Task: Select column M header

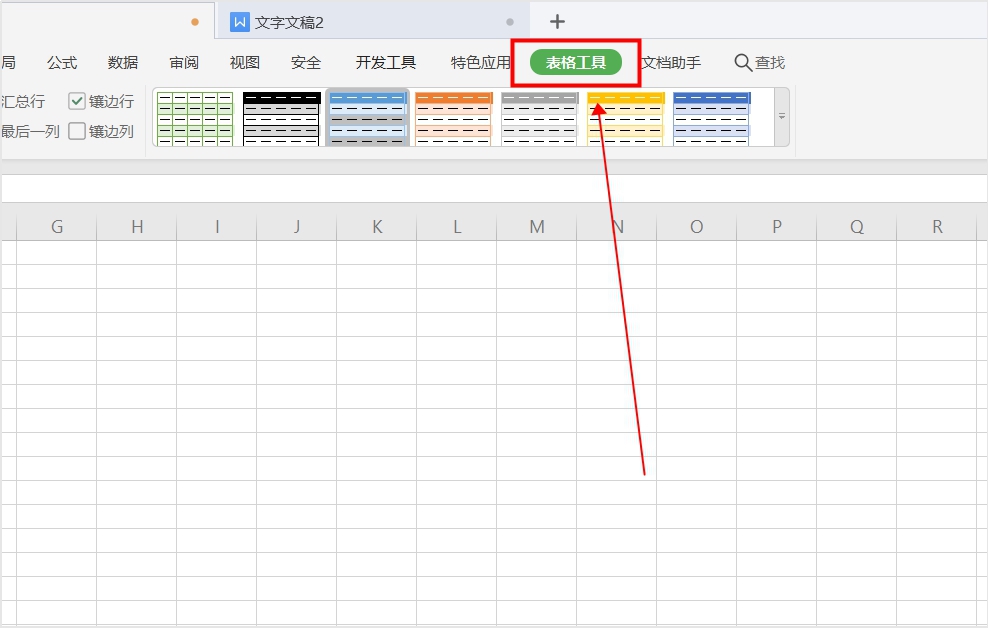Action: (x=537, y=227)
